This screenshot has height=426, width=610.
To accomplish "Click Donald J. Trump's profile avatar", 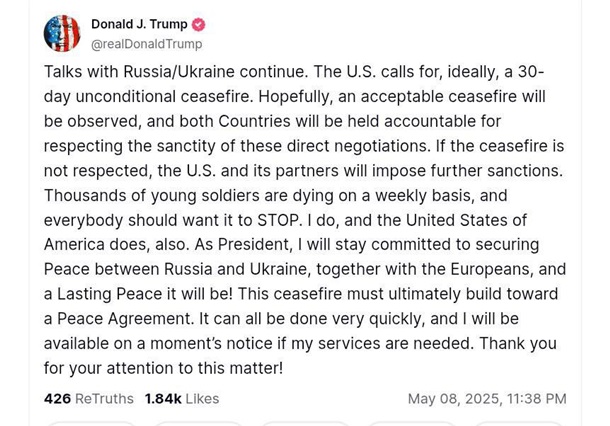I will pos(62,33).
